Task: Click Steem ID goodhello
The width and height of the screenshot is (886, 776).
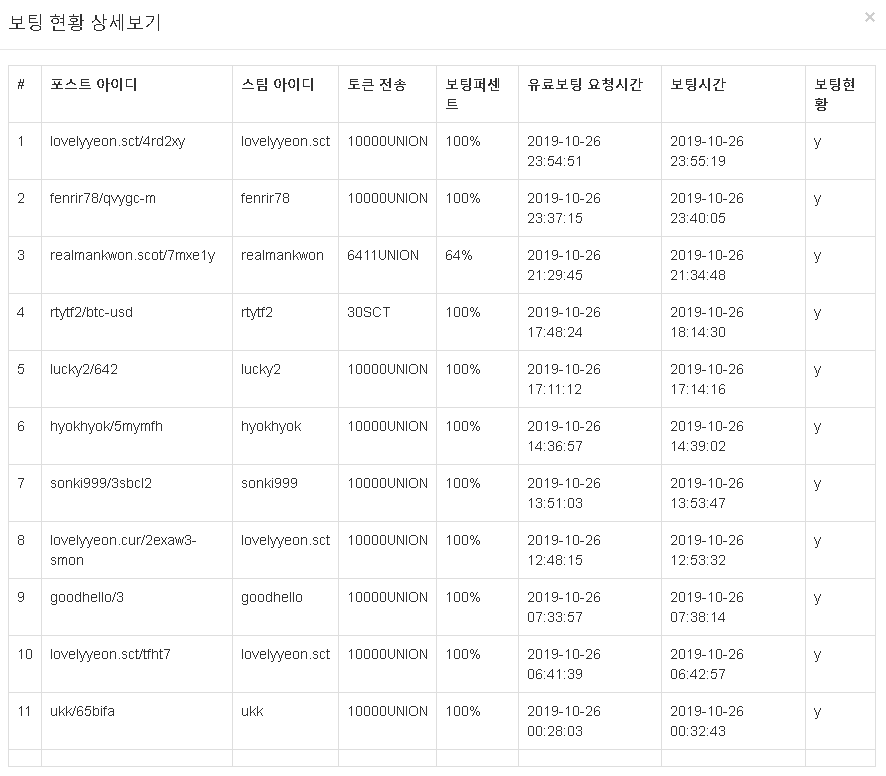Action: [x=272, y=597]
